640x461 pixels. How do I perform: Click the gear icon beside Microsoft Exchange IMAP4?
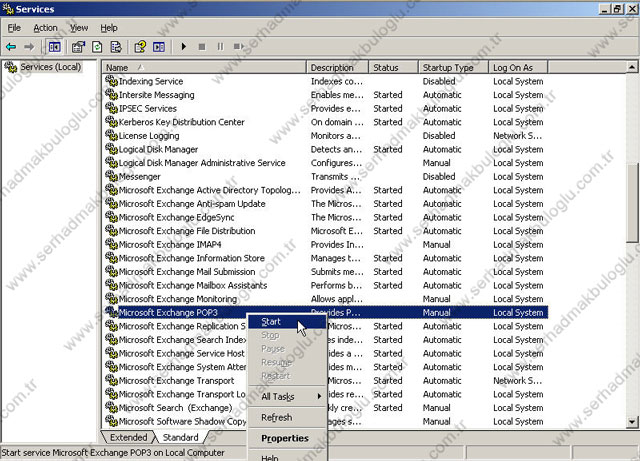(x=111, y=244)
